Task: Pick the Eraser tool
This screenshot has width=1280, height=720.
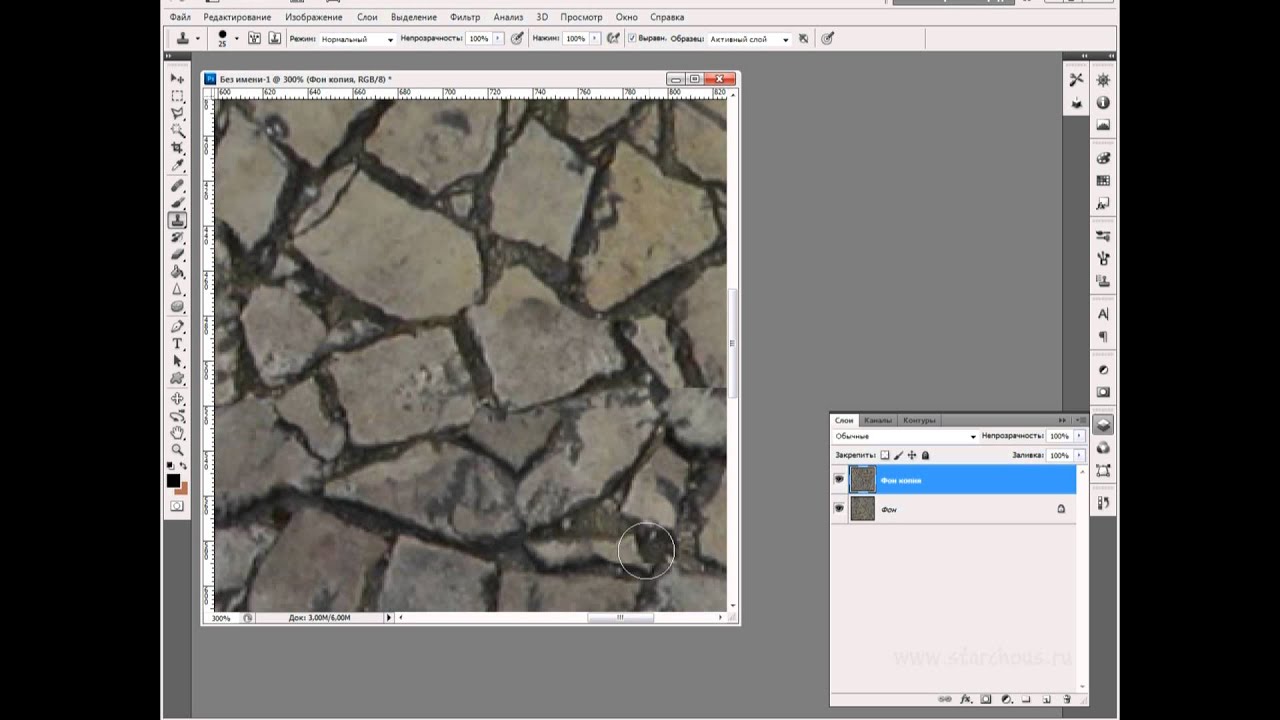Action: 177,254
